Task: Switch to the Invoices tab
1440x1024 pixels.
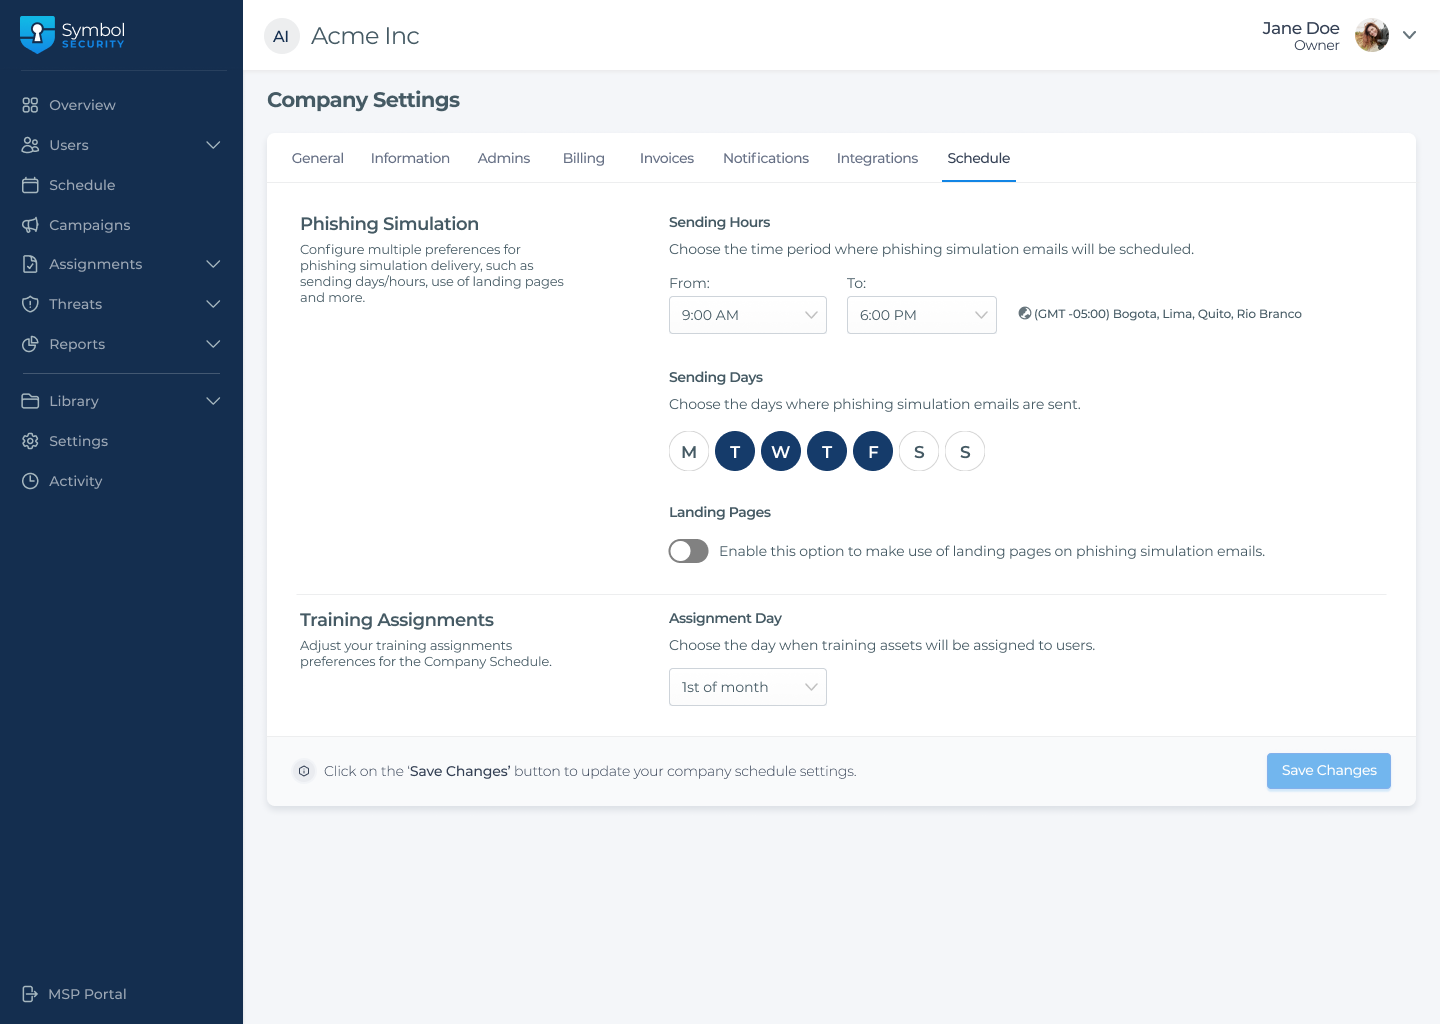Action: (667, 158)
